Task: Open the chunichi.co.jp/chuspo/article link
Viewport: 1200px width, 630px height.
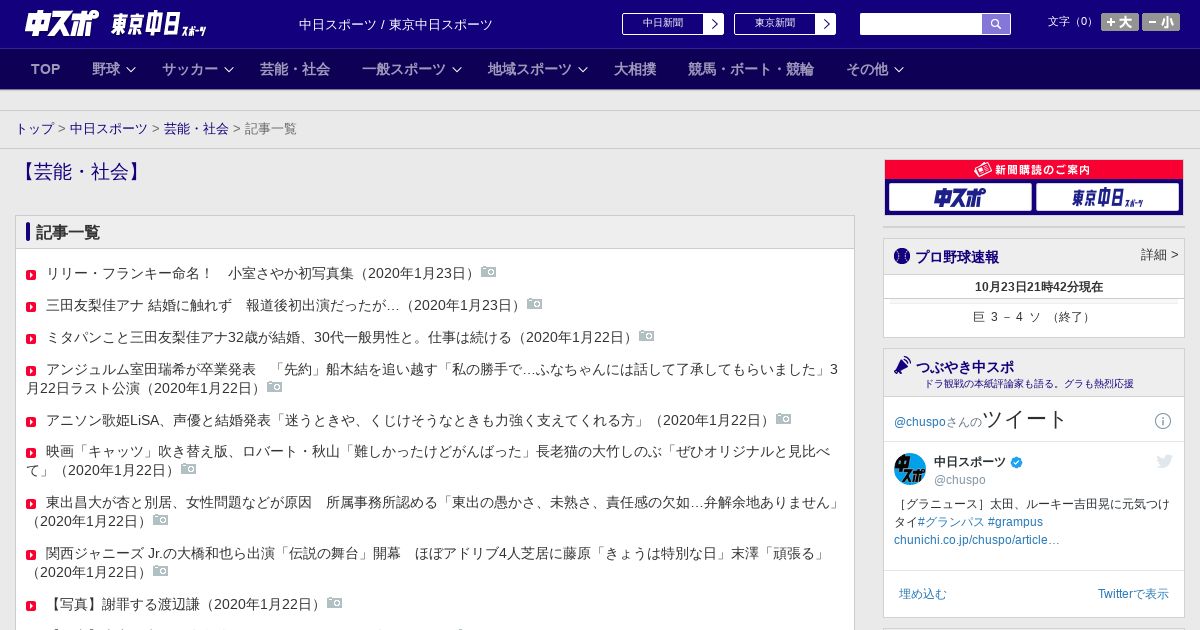Action: (977, 540)
